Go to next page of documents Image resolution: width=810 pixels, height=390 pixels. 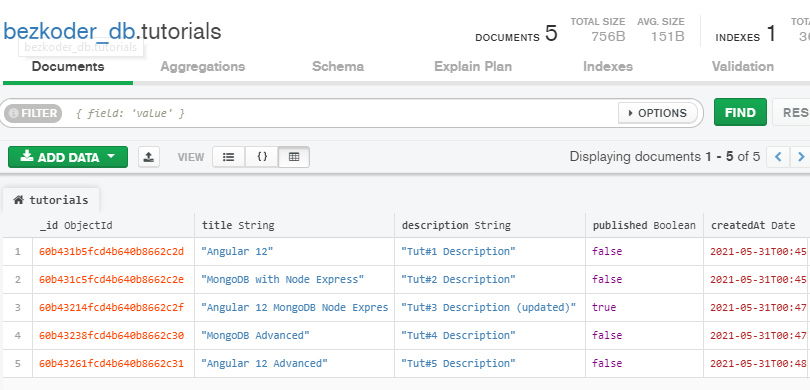click(x=800, y=157)
